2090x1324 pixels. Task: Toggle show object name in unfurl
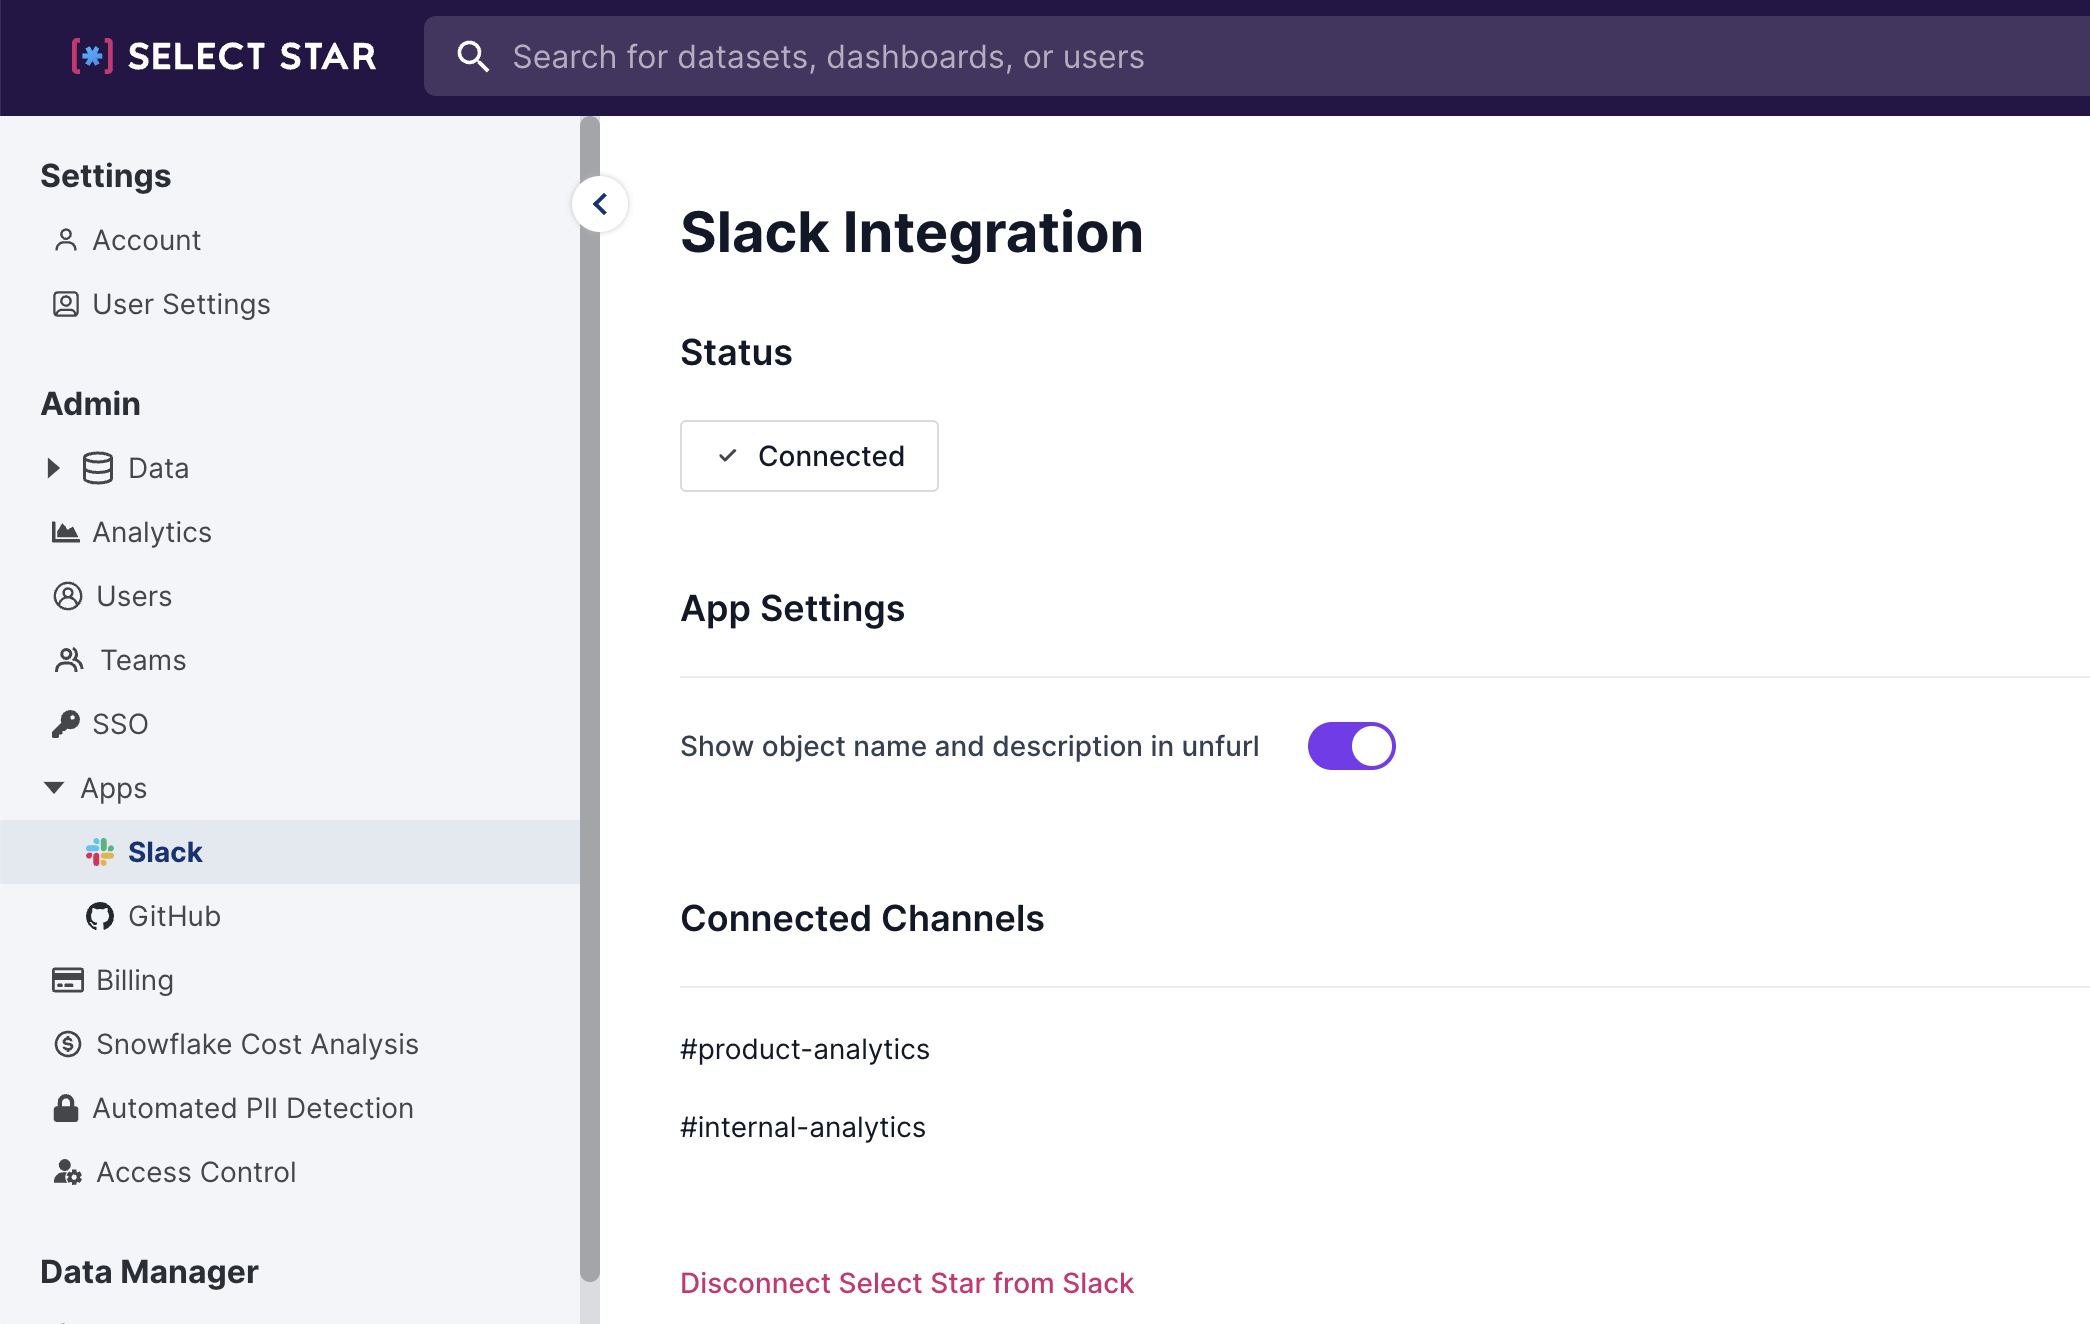[1351, 746]
